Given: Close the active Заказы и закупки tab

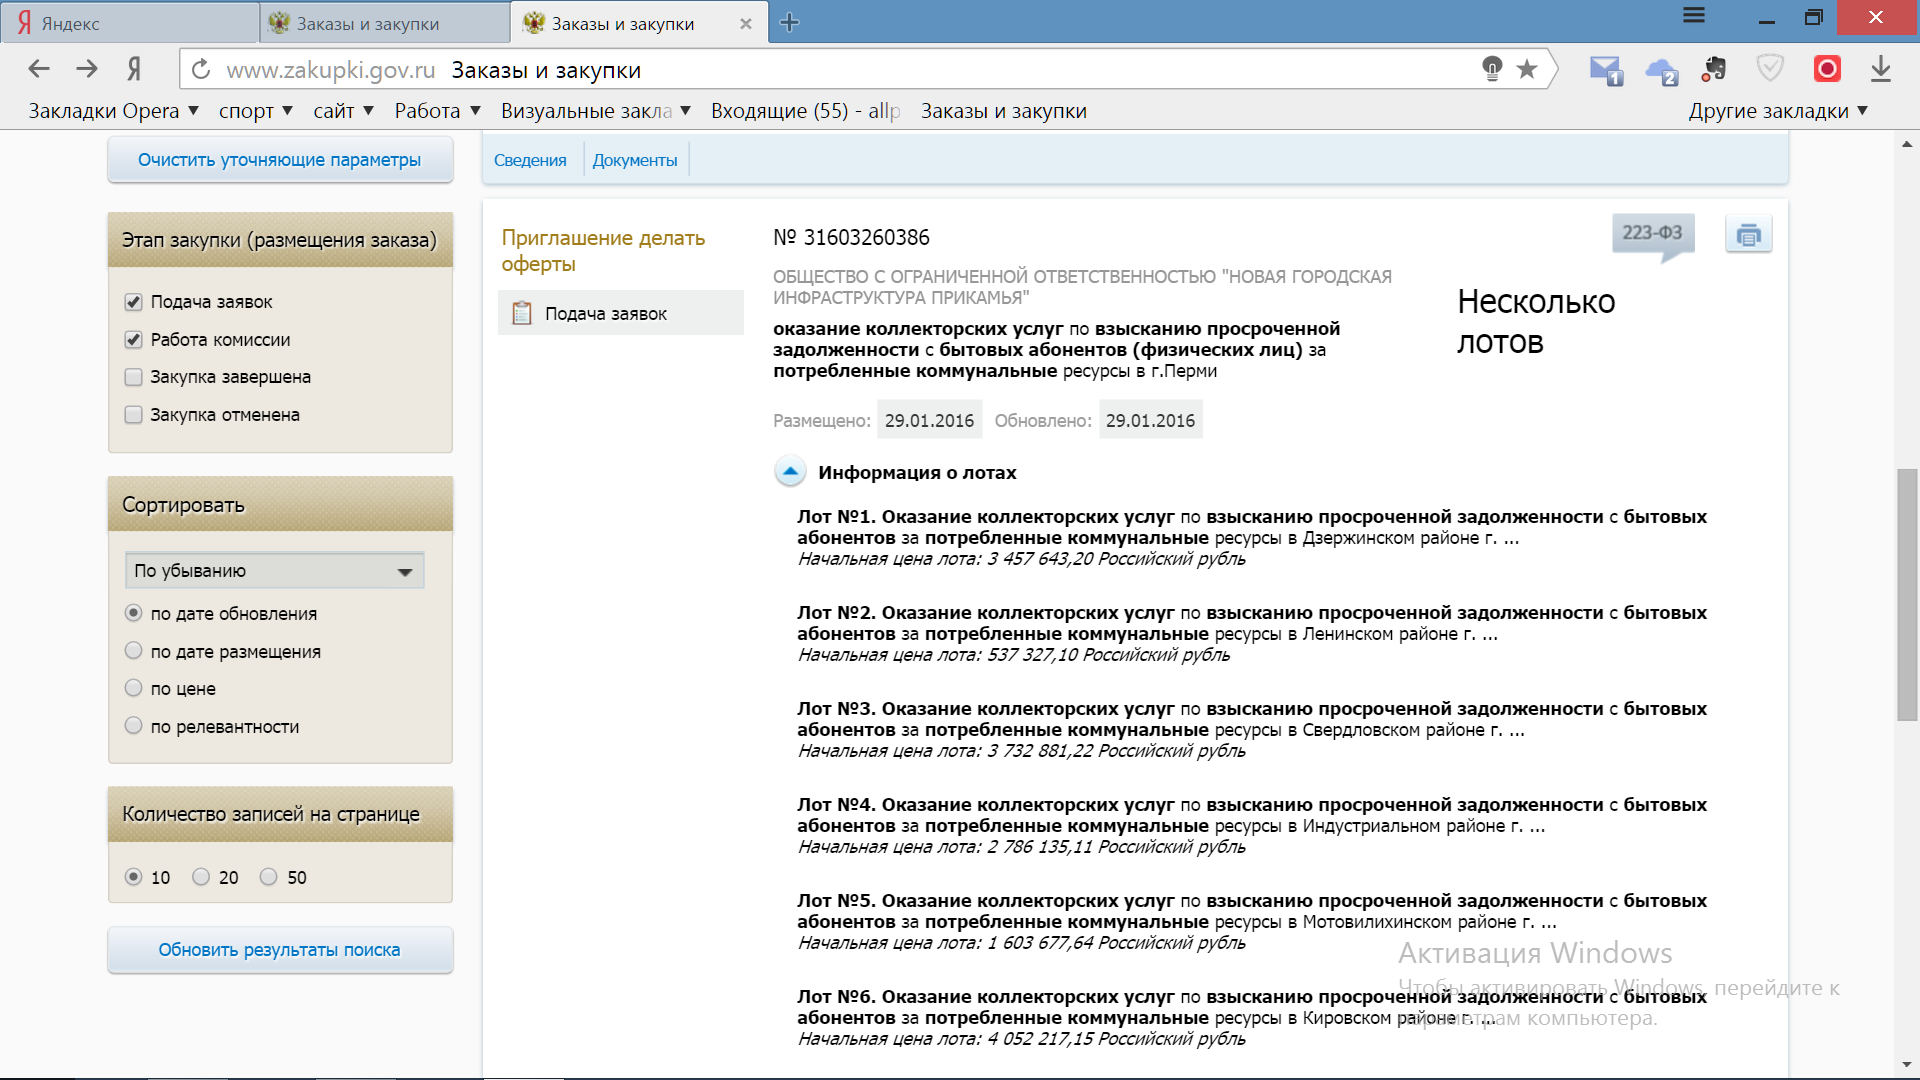Looking at the screenshot, I should click(746, 24).
